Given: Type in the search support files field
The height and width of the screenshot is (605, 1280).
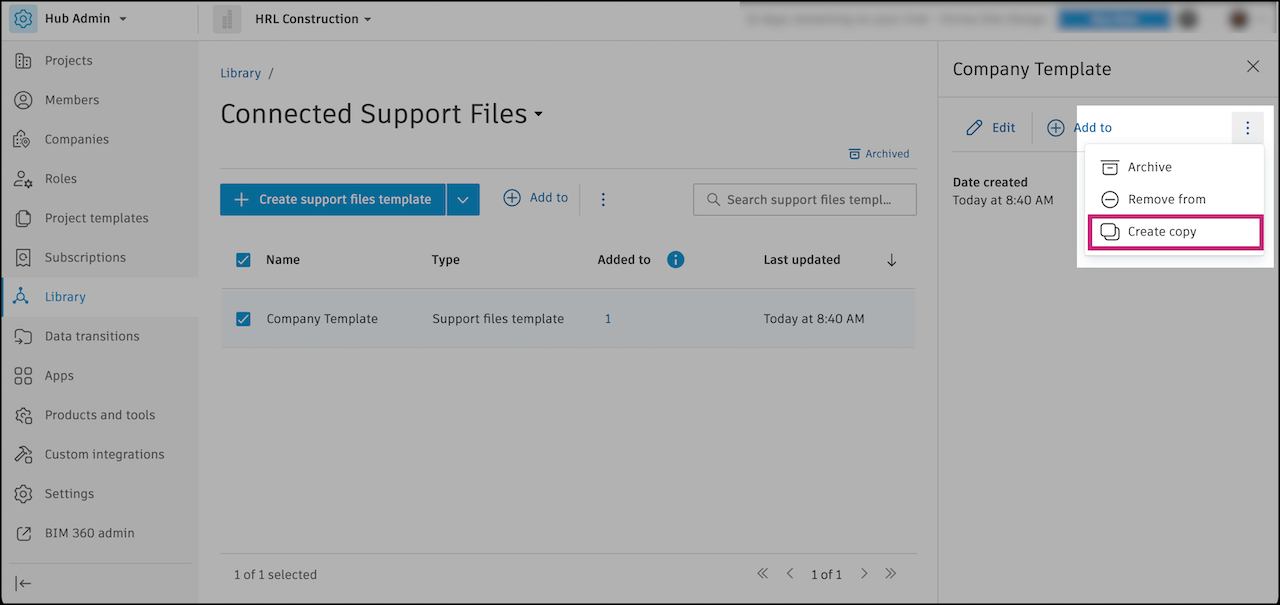Looking at the screenshot, I should point(810,199).
